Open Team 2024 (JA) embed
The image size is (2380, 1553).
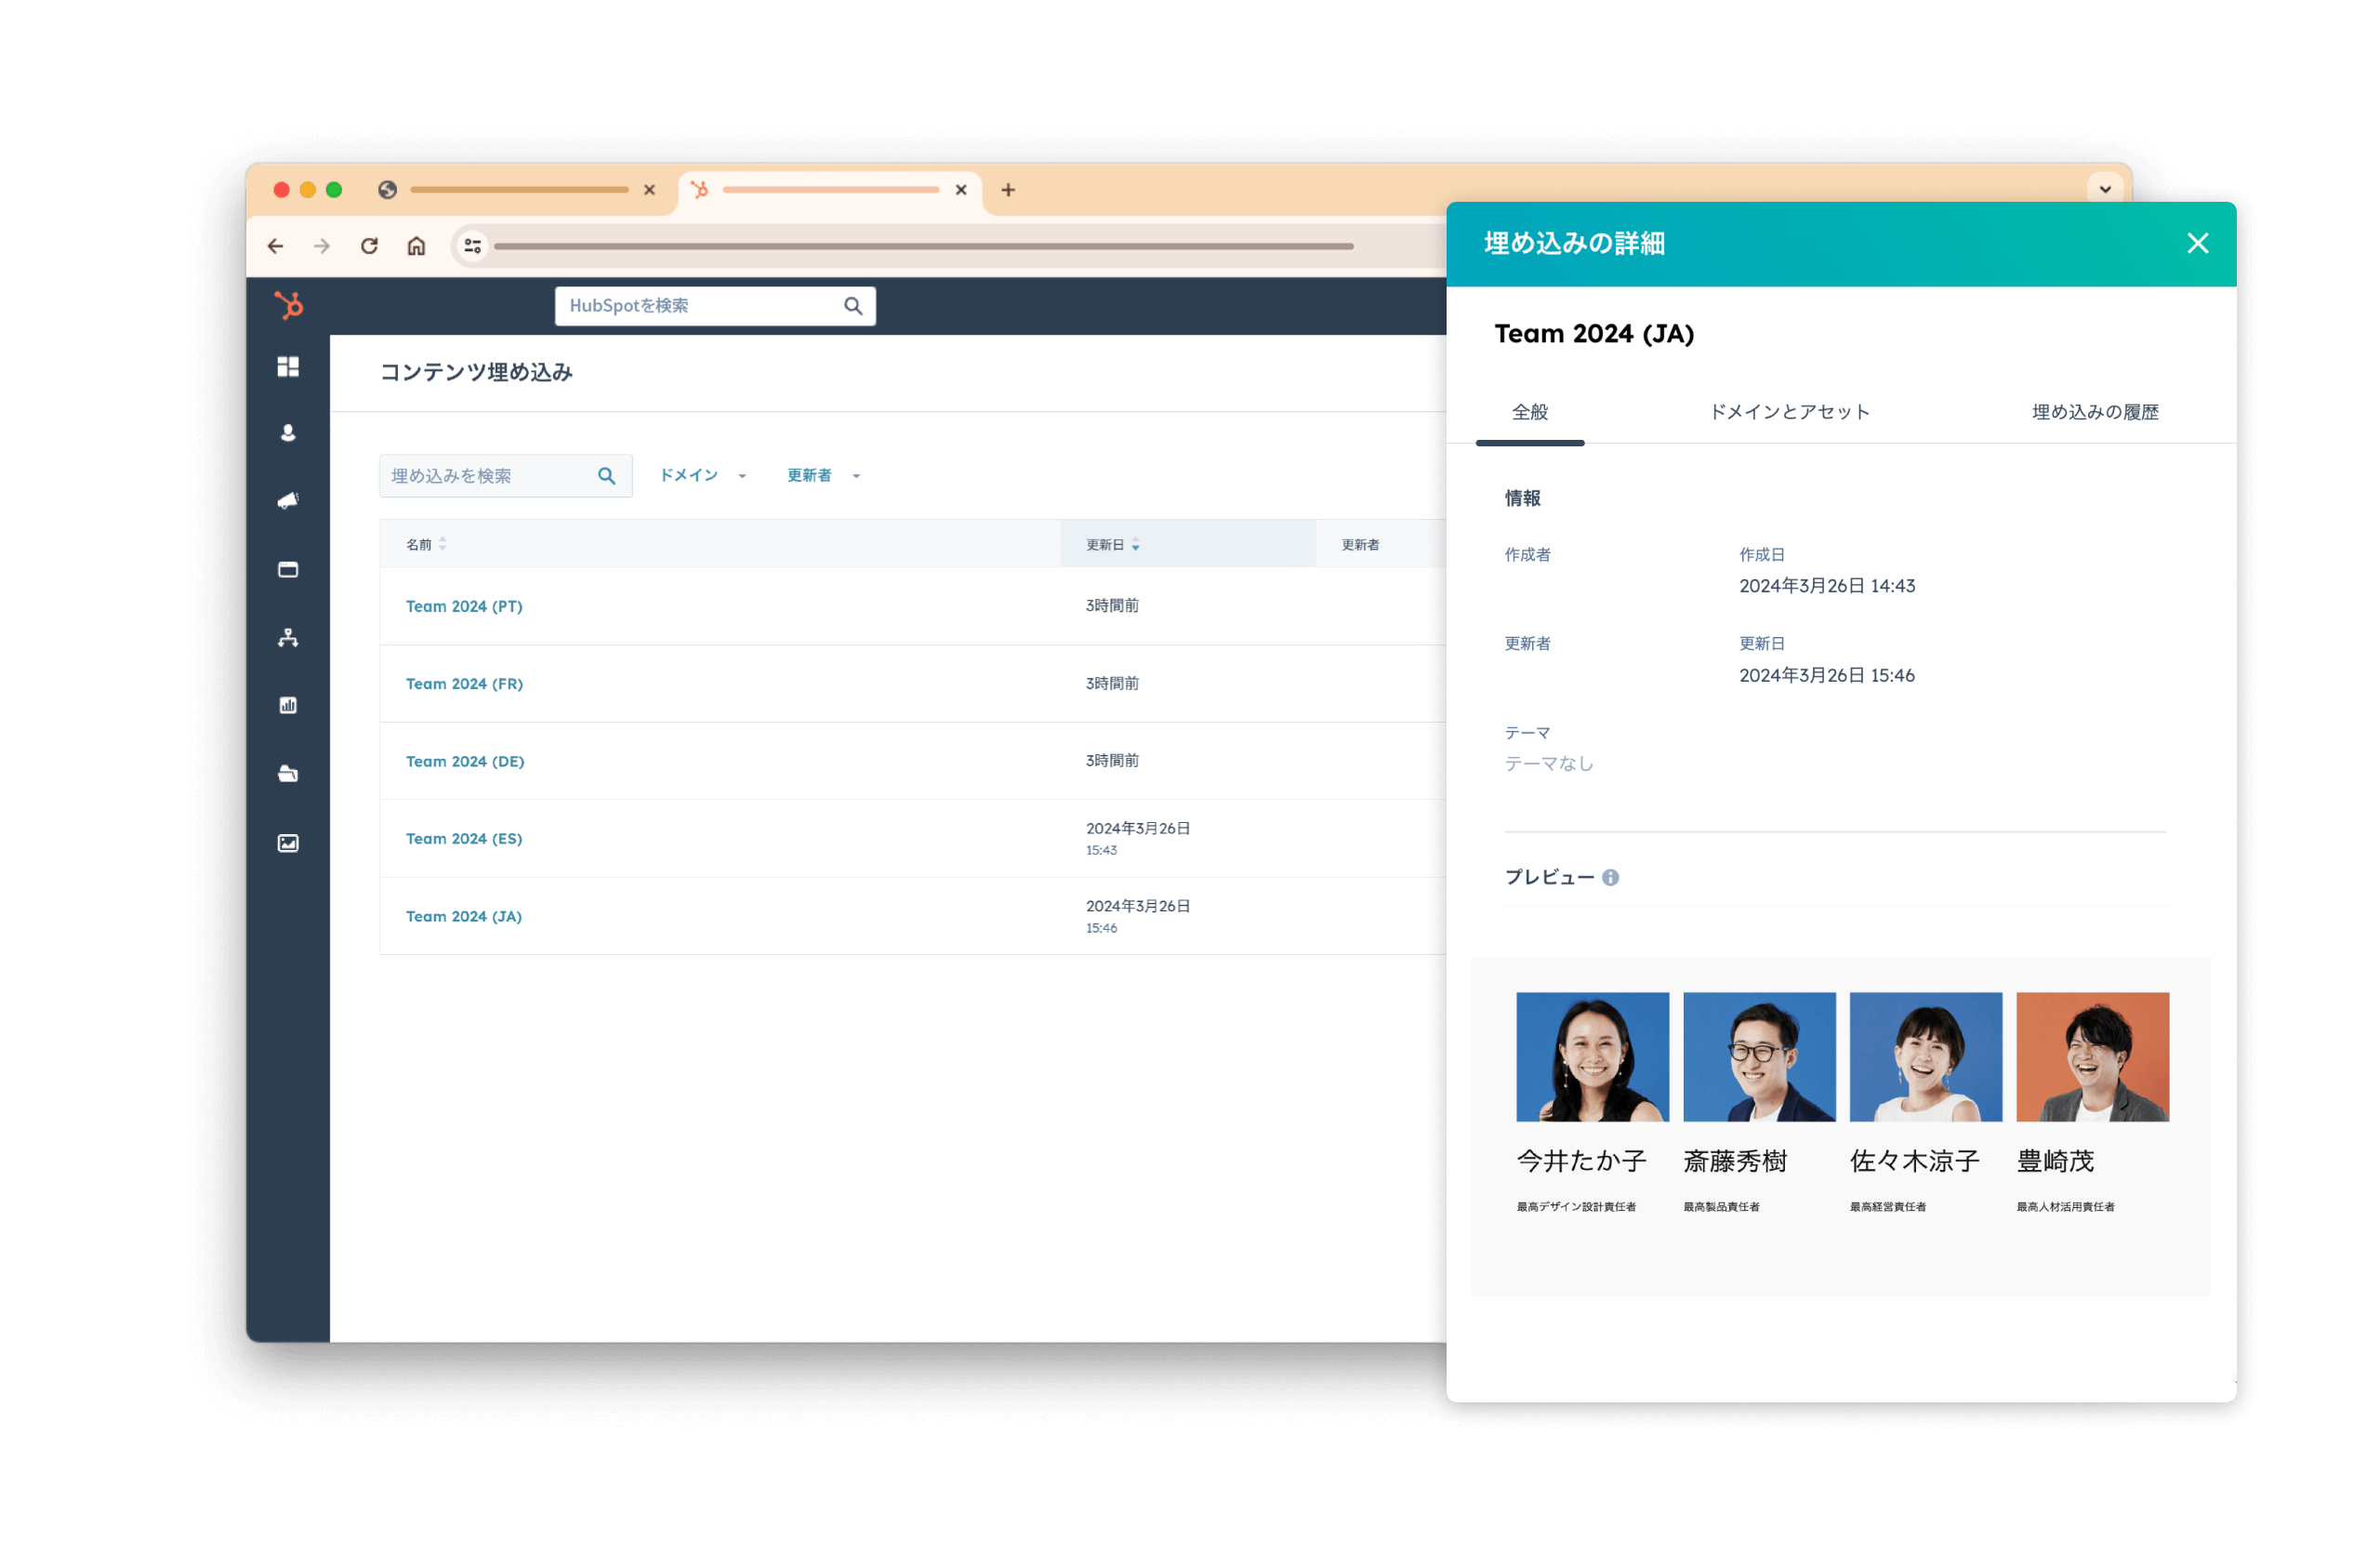(464, 917)
